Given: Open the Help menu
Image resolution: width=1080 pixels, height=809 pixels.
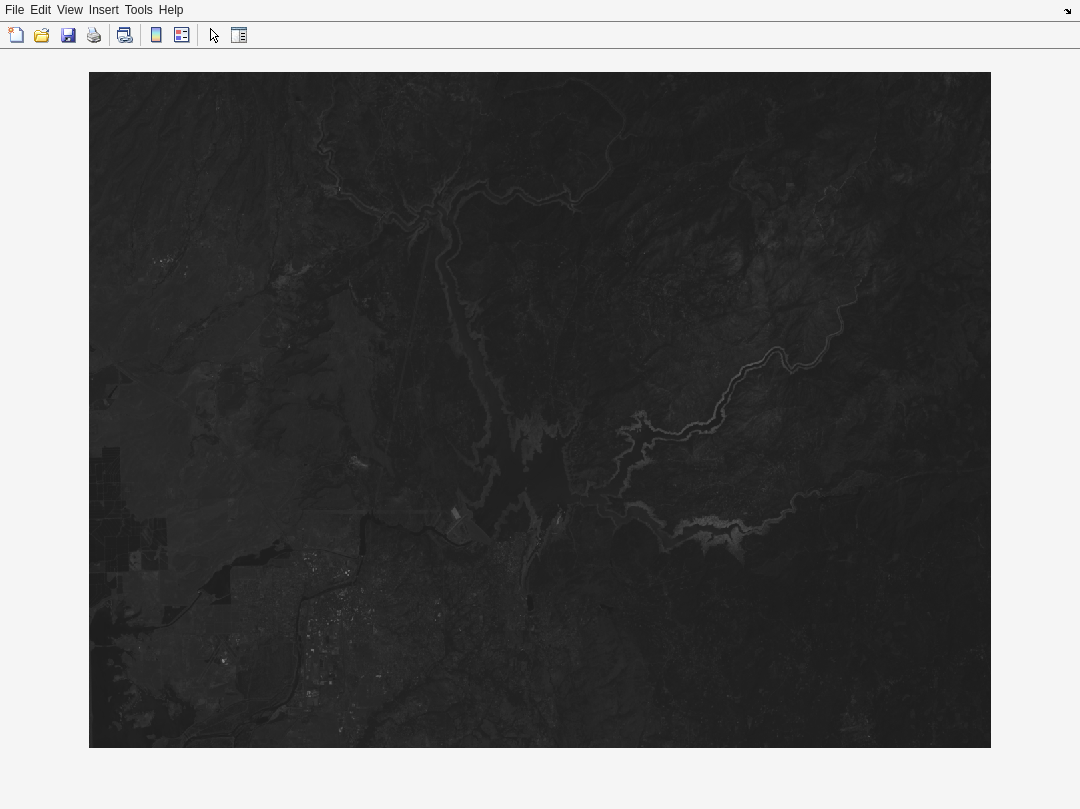Looking at the screenshot, I should (x=171, y=10).
